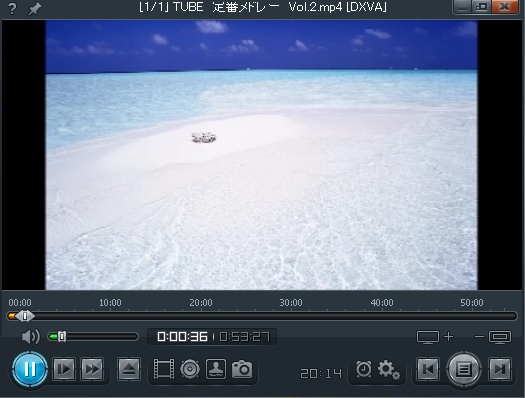This screenshot has height=398, width=525.
Task: Open the playlist with the round button
Action: click(464, 369)
